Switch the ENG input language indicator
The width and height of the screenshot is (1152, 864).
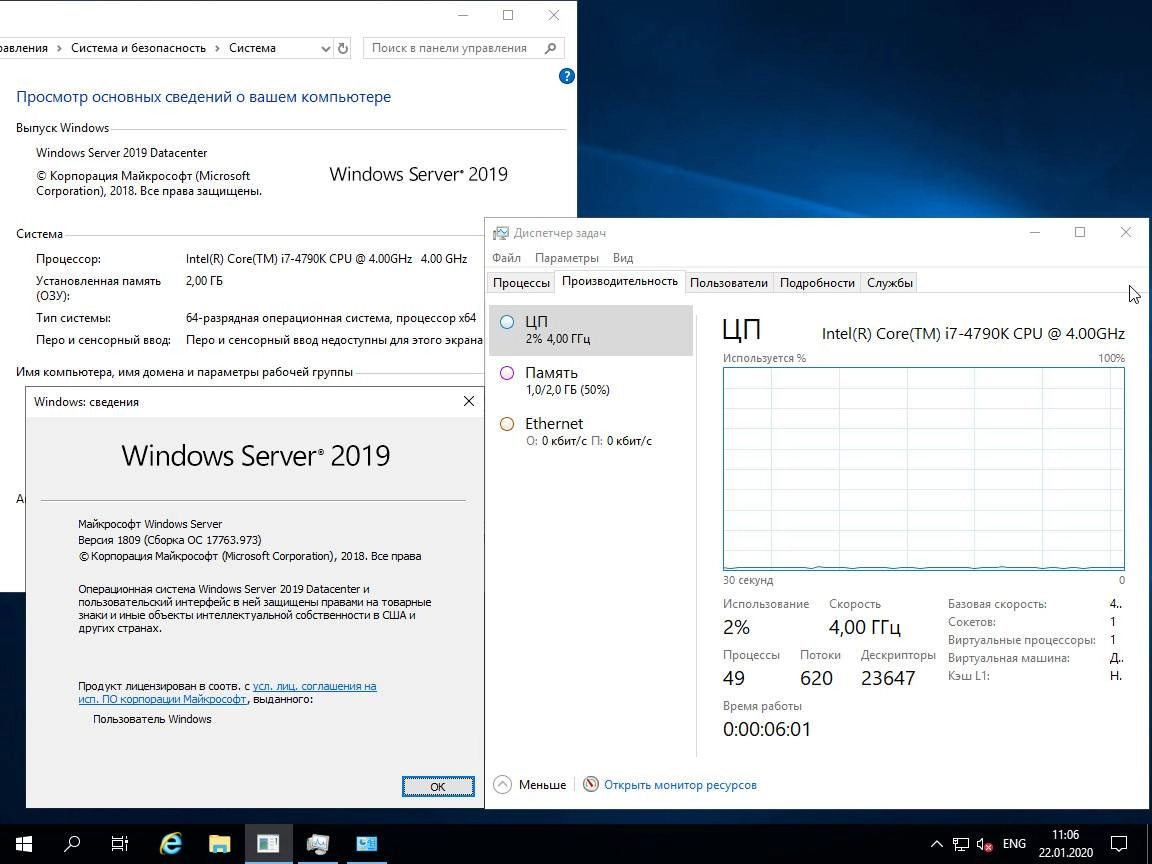pyautogui.click(x=1014, y=843)
